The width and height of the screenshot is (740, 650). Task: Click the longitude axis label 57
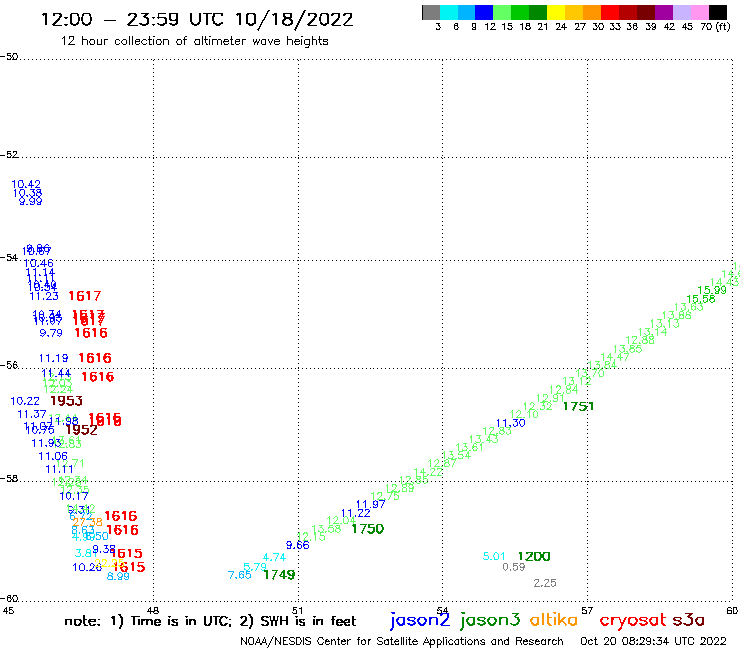pos(587,610)
